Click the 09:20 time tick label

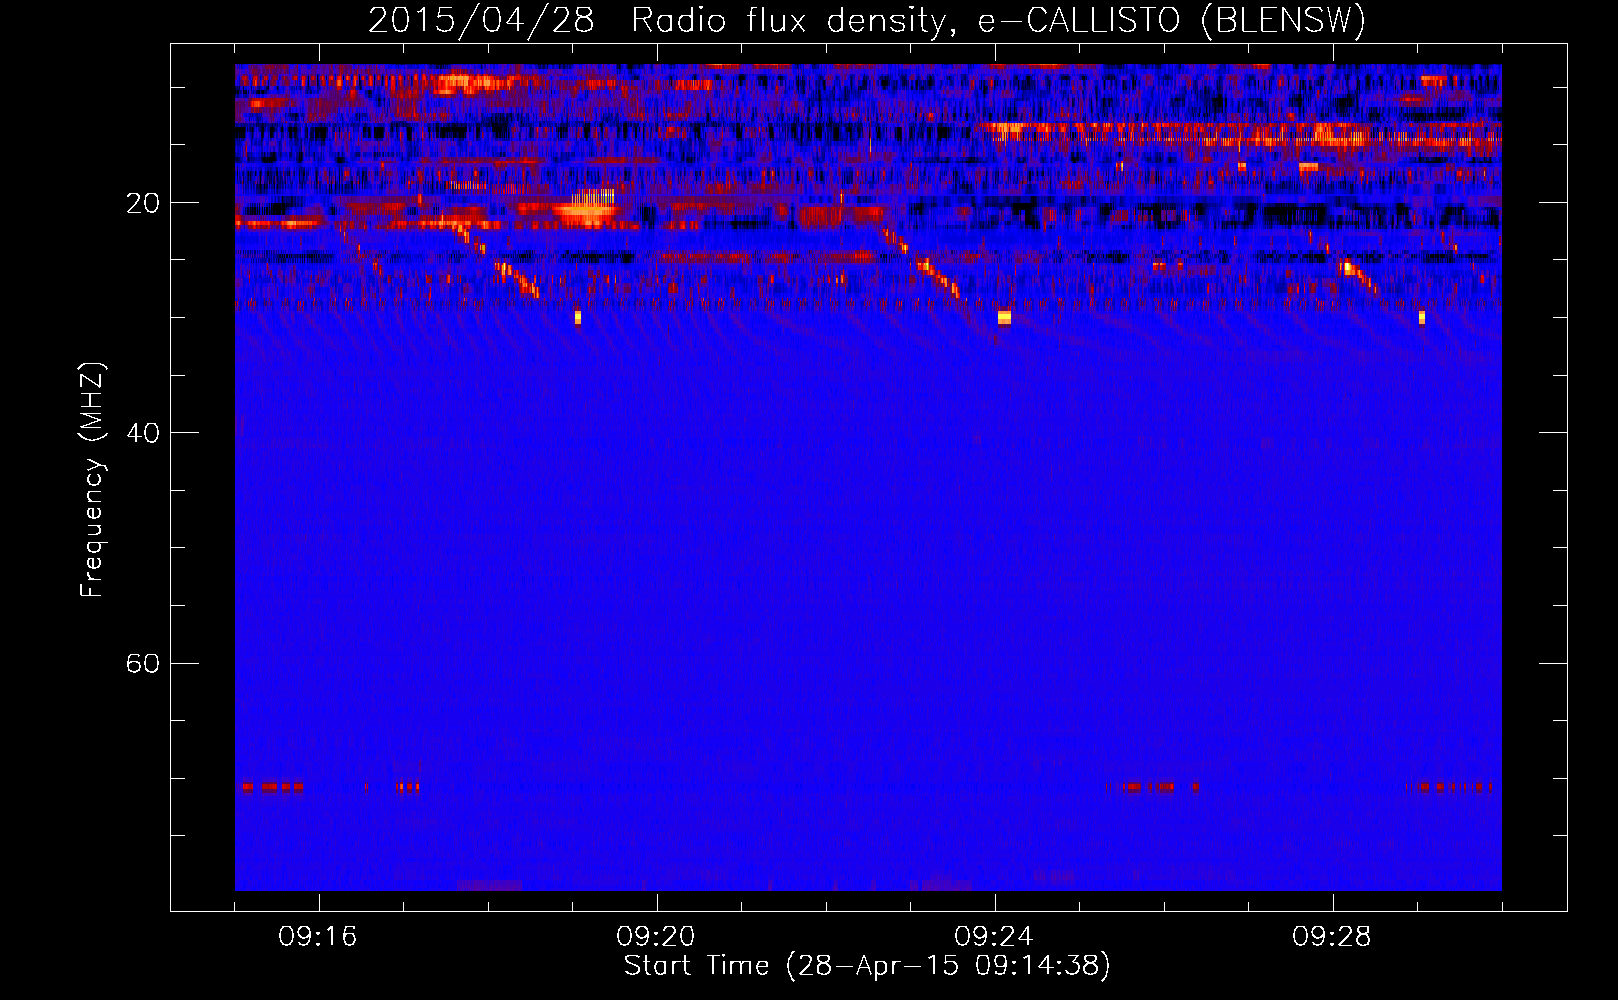656,936
